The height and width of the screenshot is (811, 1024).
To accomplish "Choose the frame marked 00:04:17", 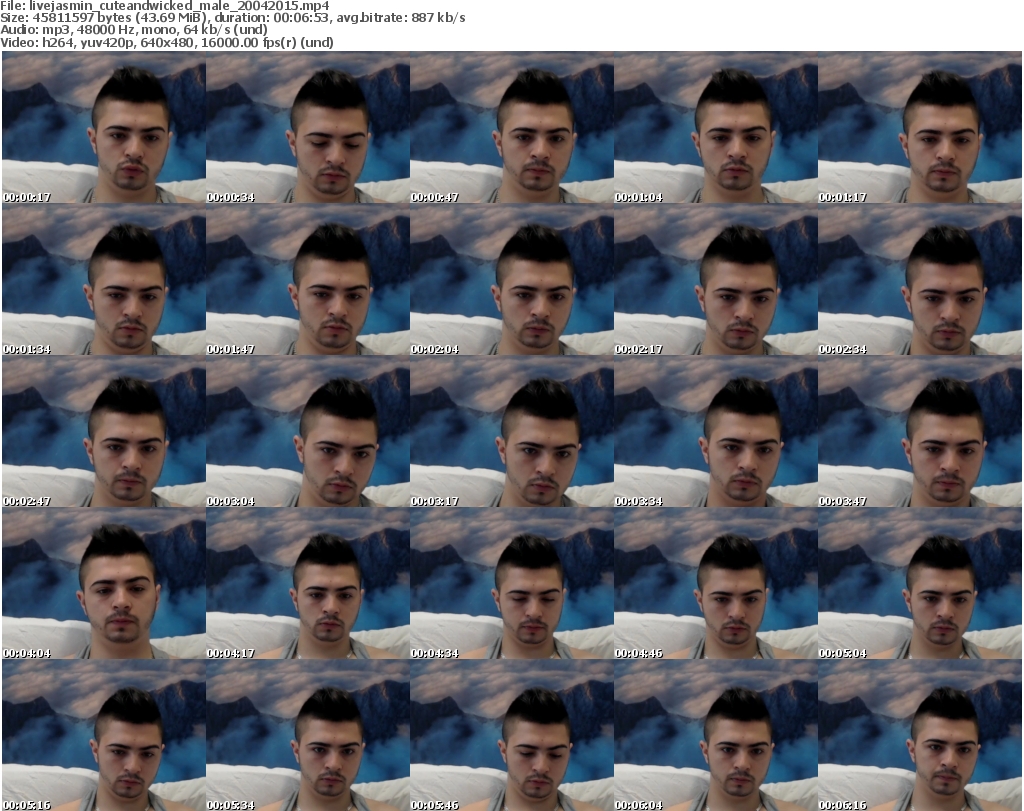I will tap(308, 583).
